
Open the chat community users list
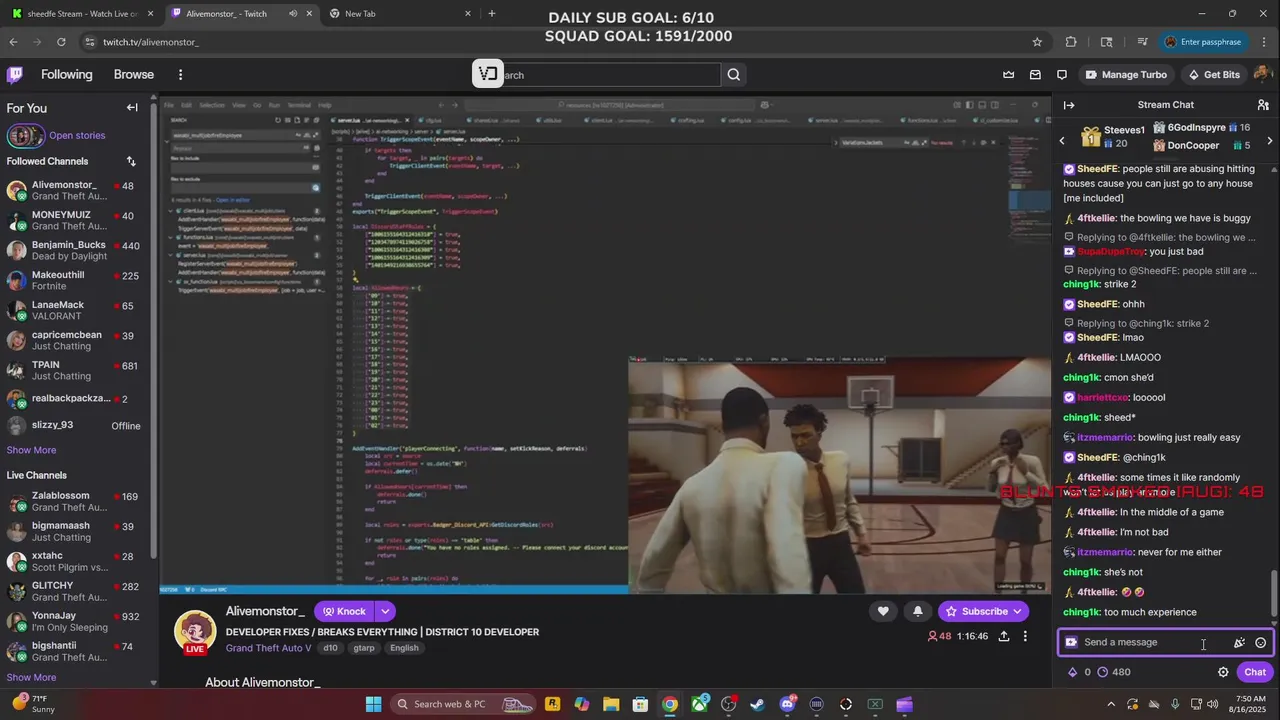pos(1263,105)
